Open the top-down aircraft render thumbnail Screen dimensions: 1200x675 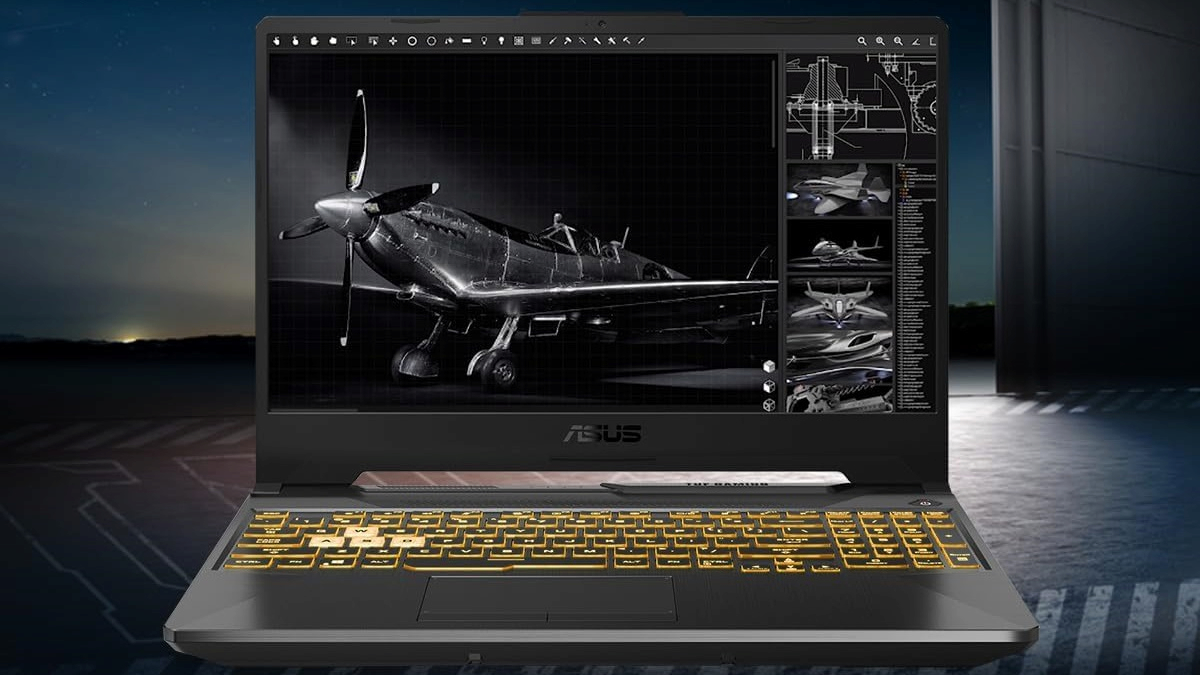click(x=838, y=304)
